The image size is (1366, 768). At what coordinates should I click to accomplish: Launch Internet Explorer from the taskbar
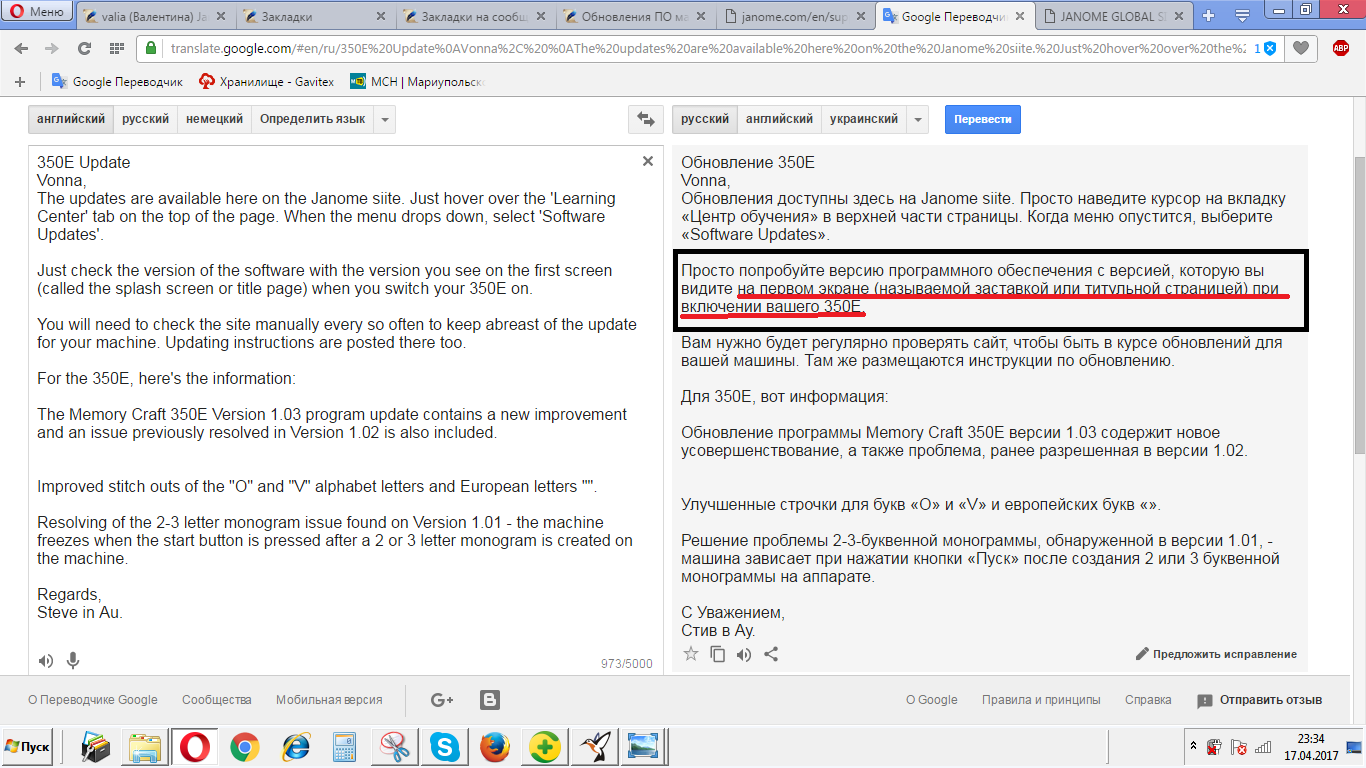click(295, 747)
